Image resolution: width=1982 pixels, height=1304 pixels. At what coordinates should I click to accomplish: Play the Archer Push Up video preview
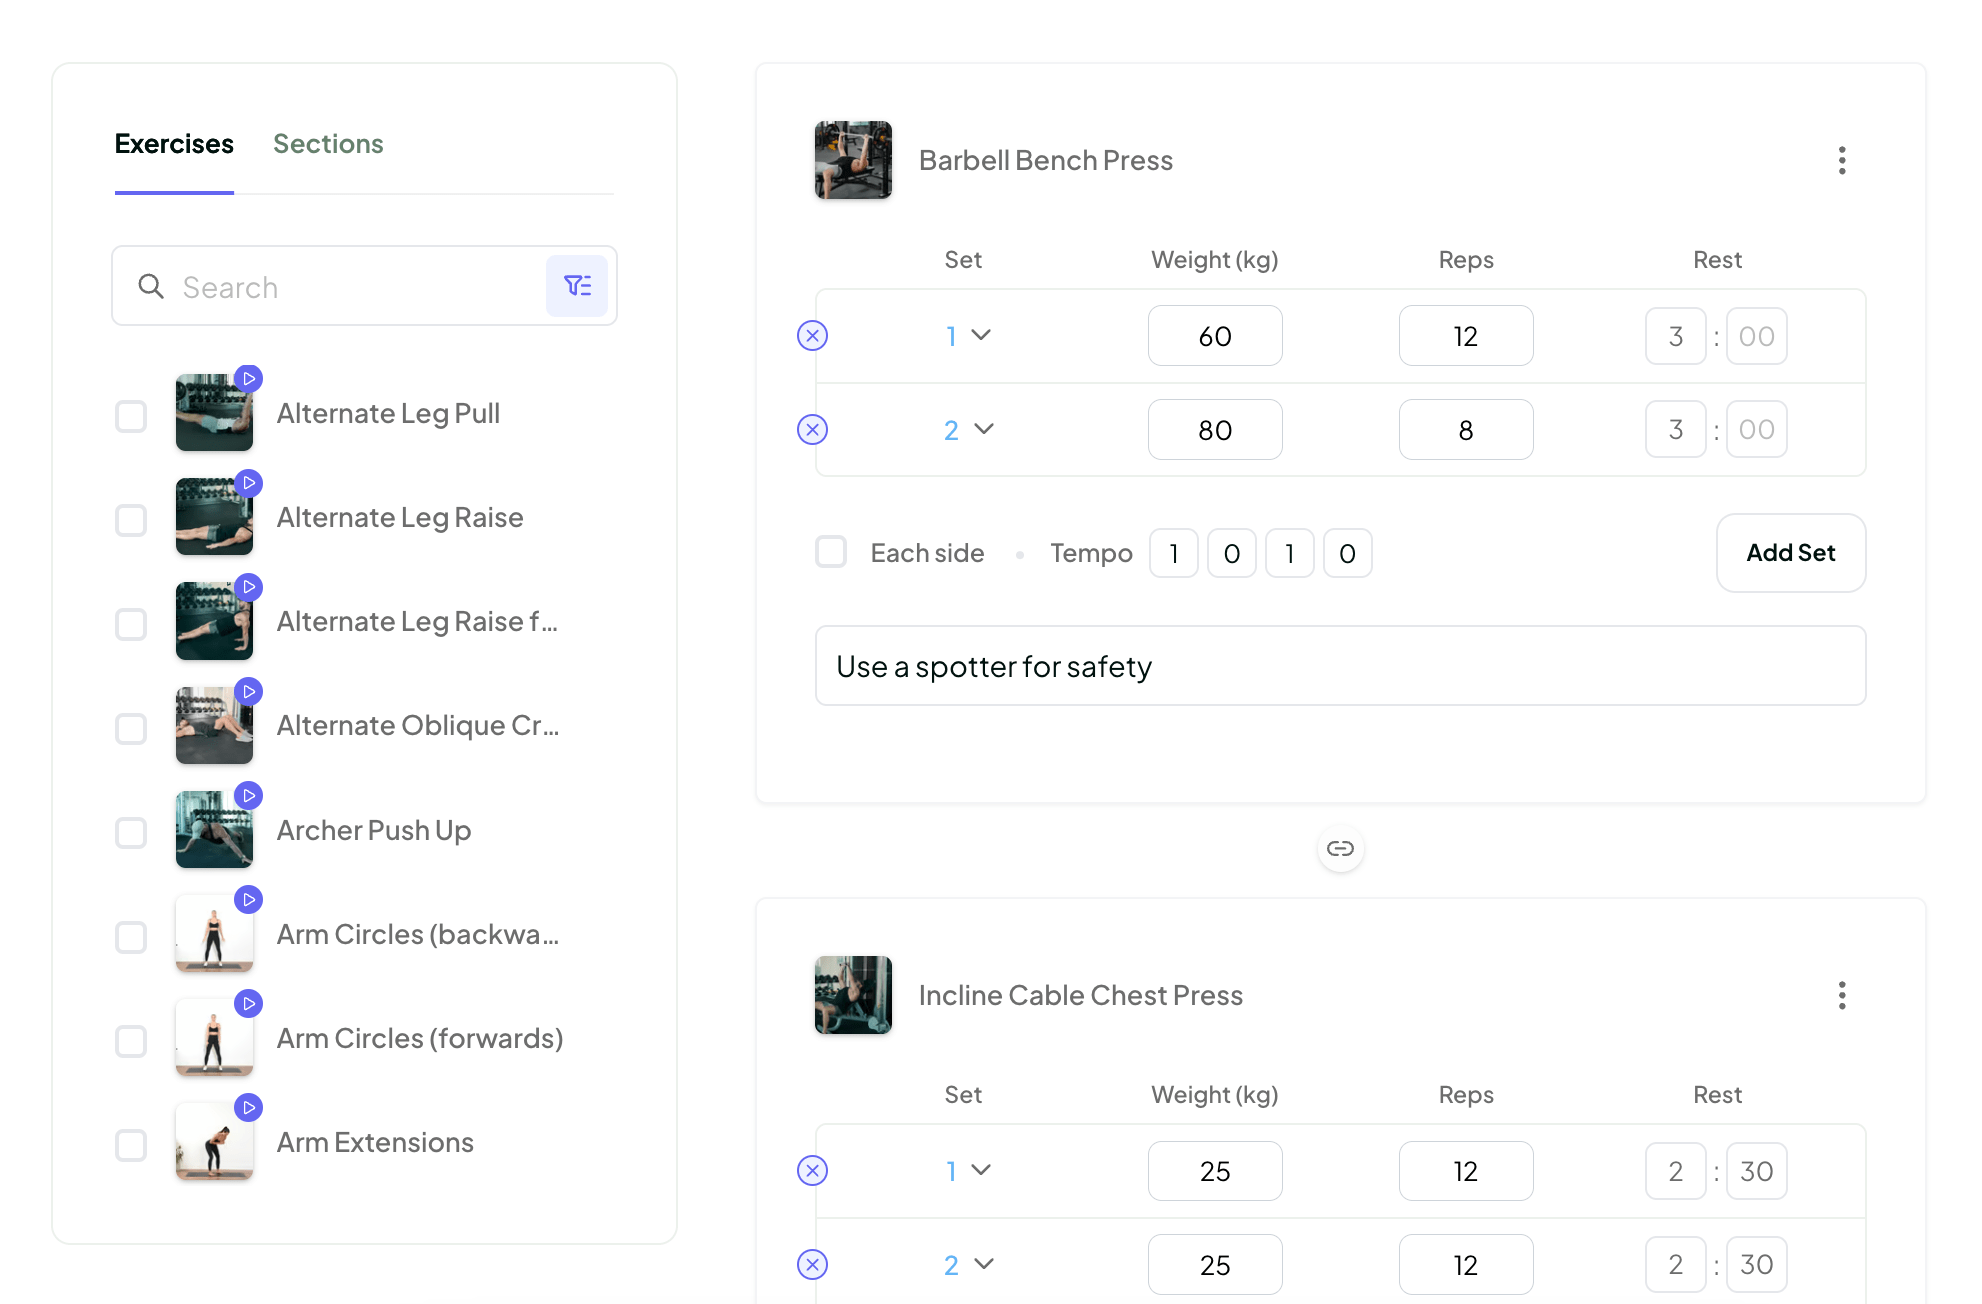(249, 796)
